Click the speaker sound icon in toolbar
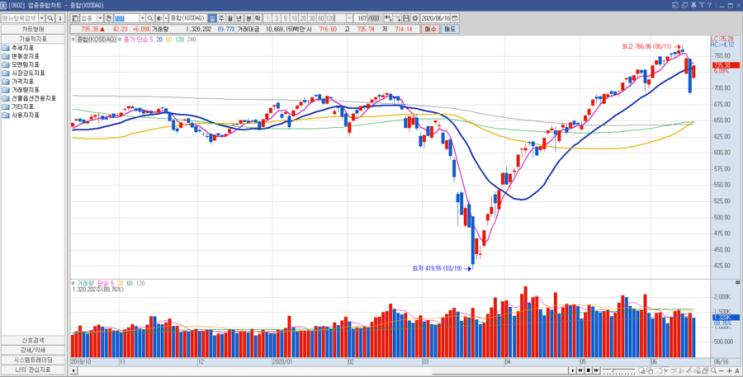 click(x=159, y=18)
